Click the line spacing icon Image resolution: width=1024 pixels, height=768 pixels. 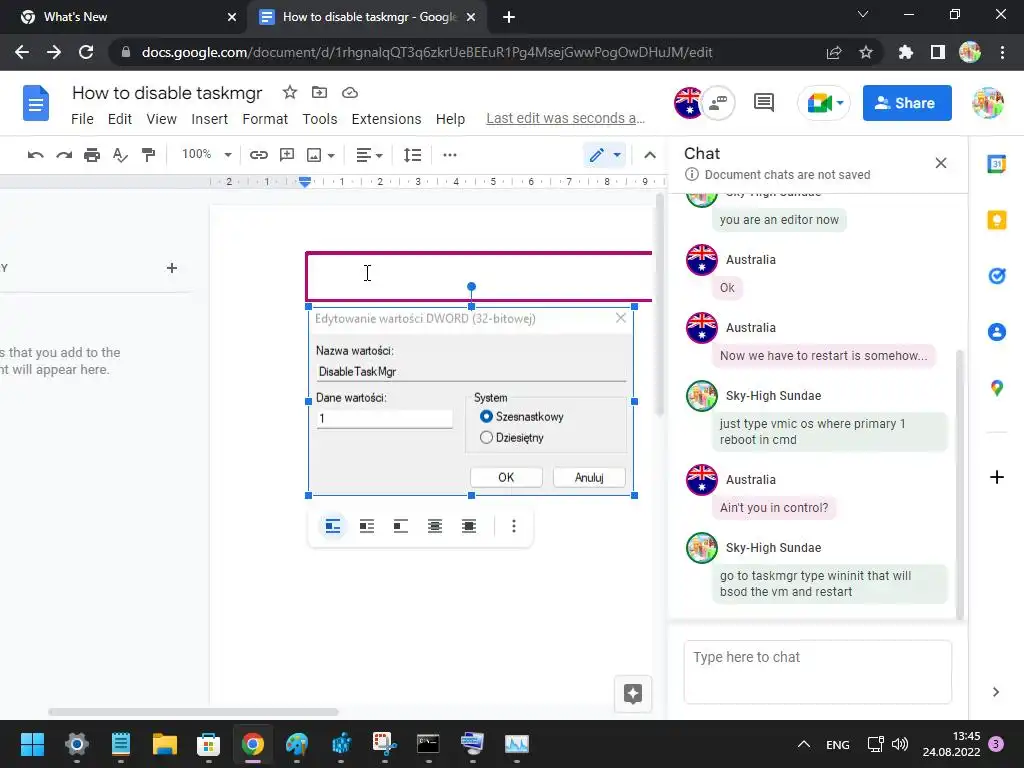412,155
